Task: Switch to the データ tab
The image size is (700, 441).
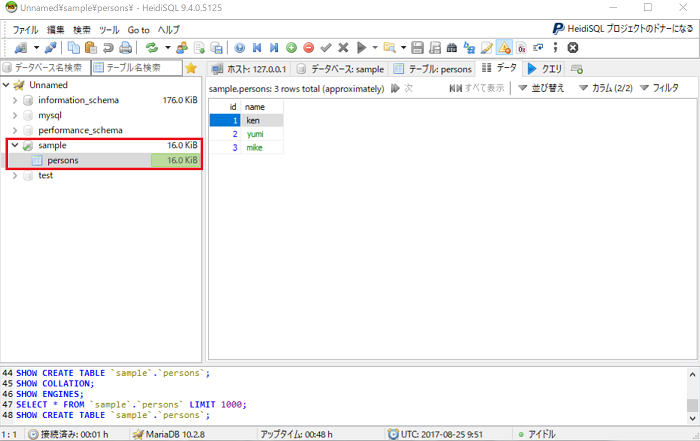Action: 499,68
